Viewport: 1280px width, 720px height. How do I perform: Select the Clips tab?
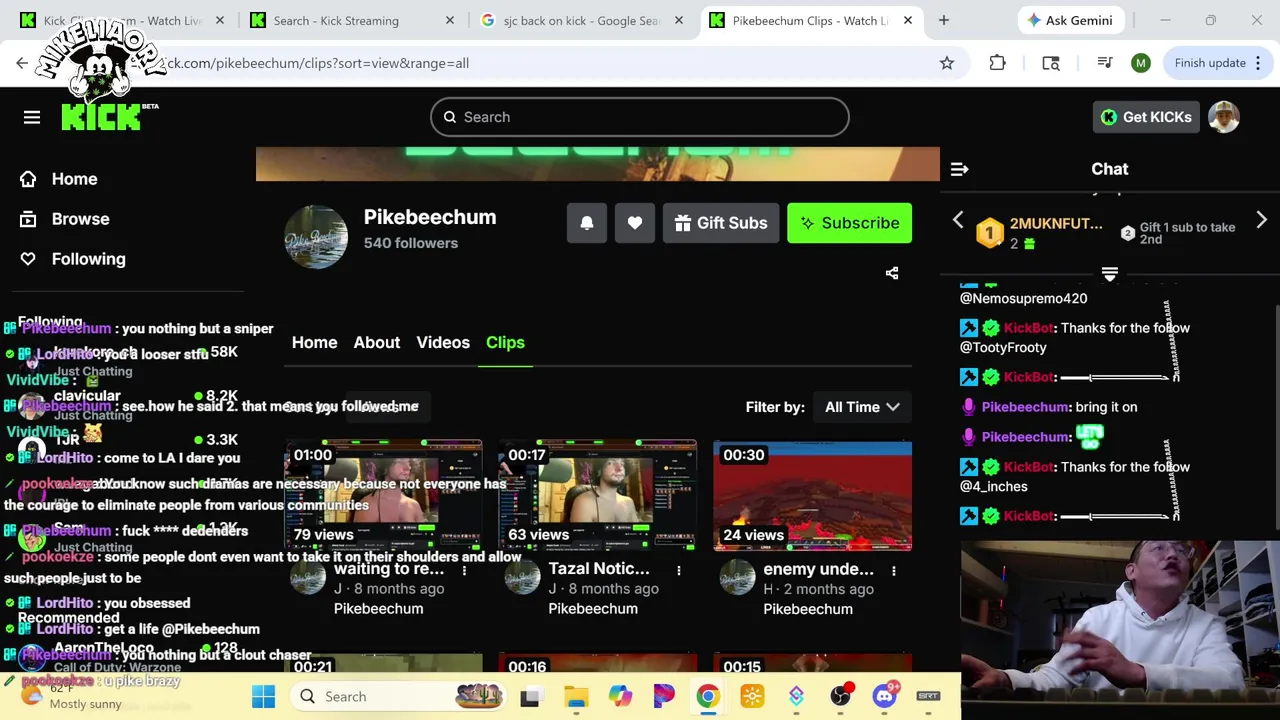505,342
